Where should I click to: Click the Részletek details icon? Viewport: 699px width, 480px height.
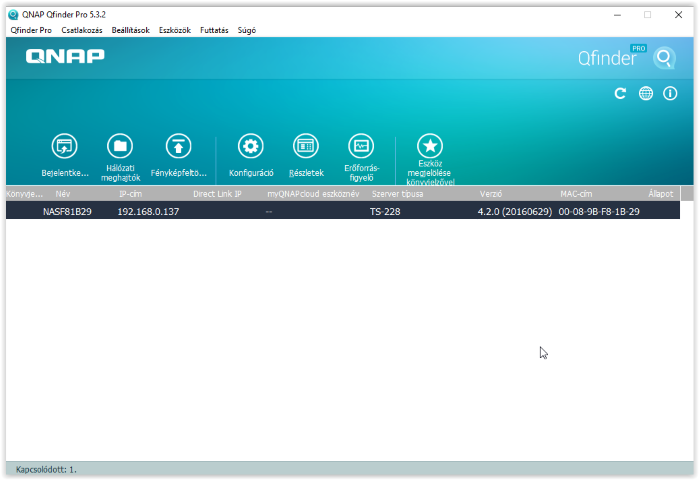click(305, 147)
